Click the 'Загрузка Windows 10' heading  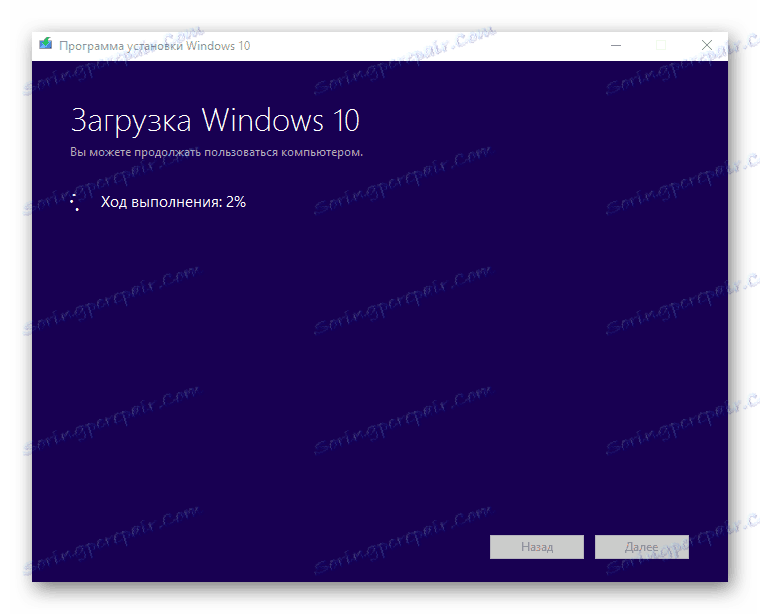point(215,120)
